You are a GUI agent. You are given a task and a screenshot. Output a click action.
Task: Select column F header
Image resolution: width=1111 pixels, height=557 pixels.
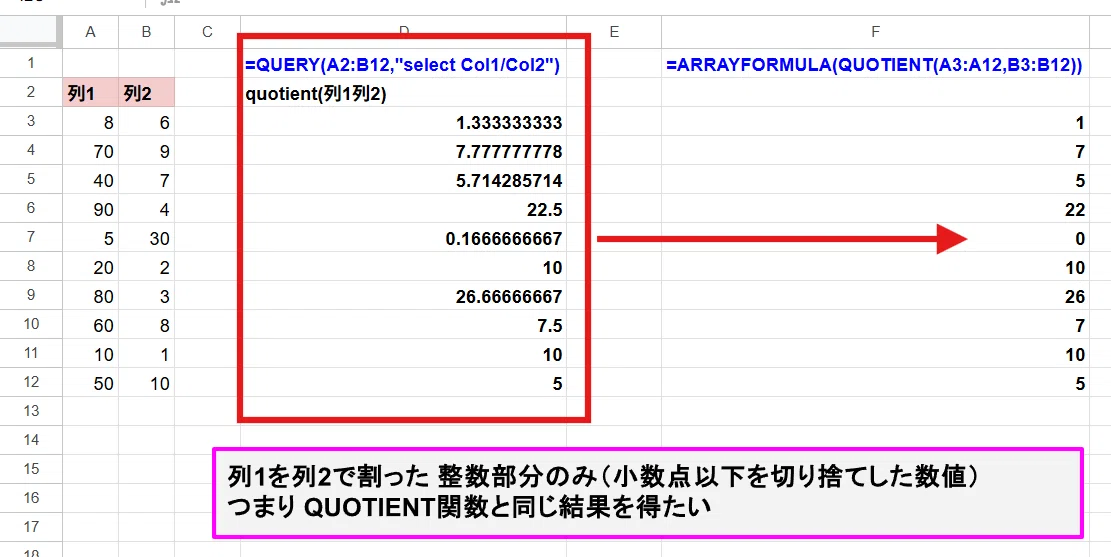coord(876,32)
